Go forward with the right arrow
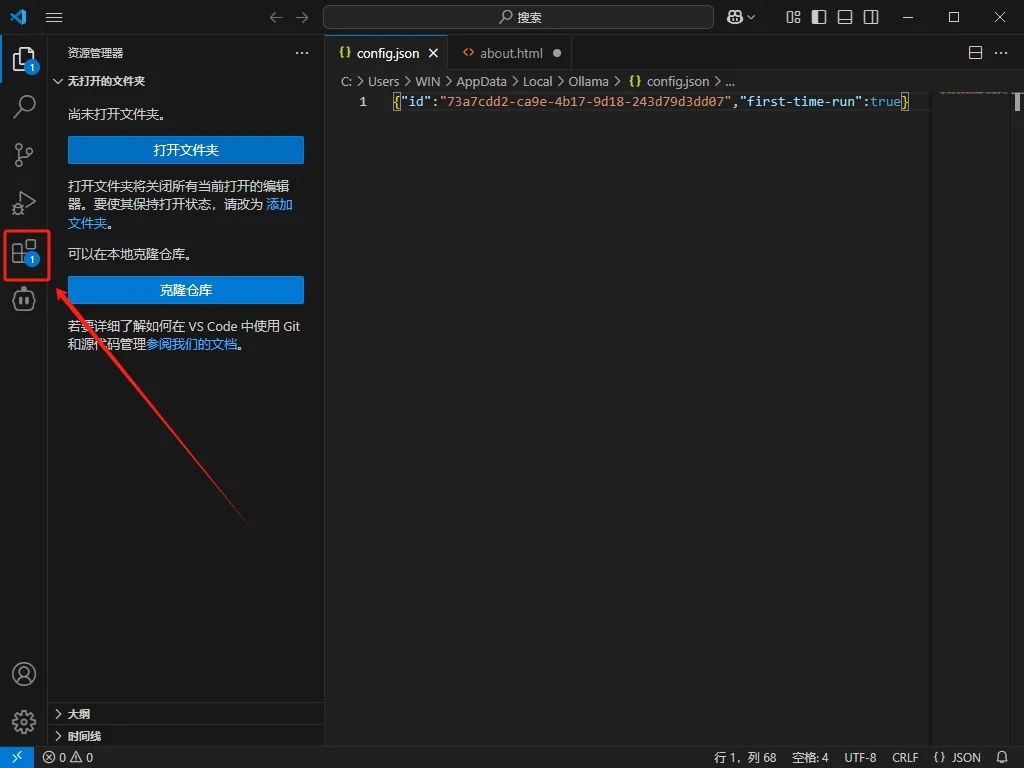 (302, 18)
